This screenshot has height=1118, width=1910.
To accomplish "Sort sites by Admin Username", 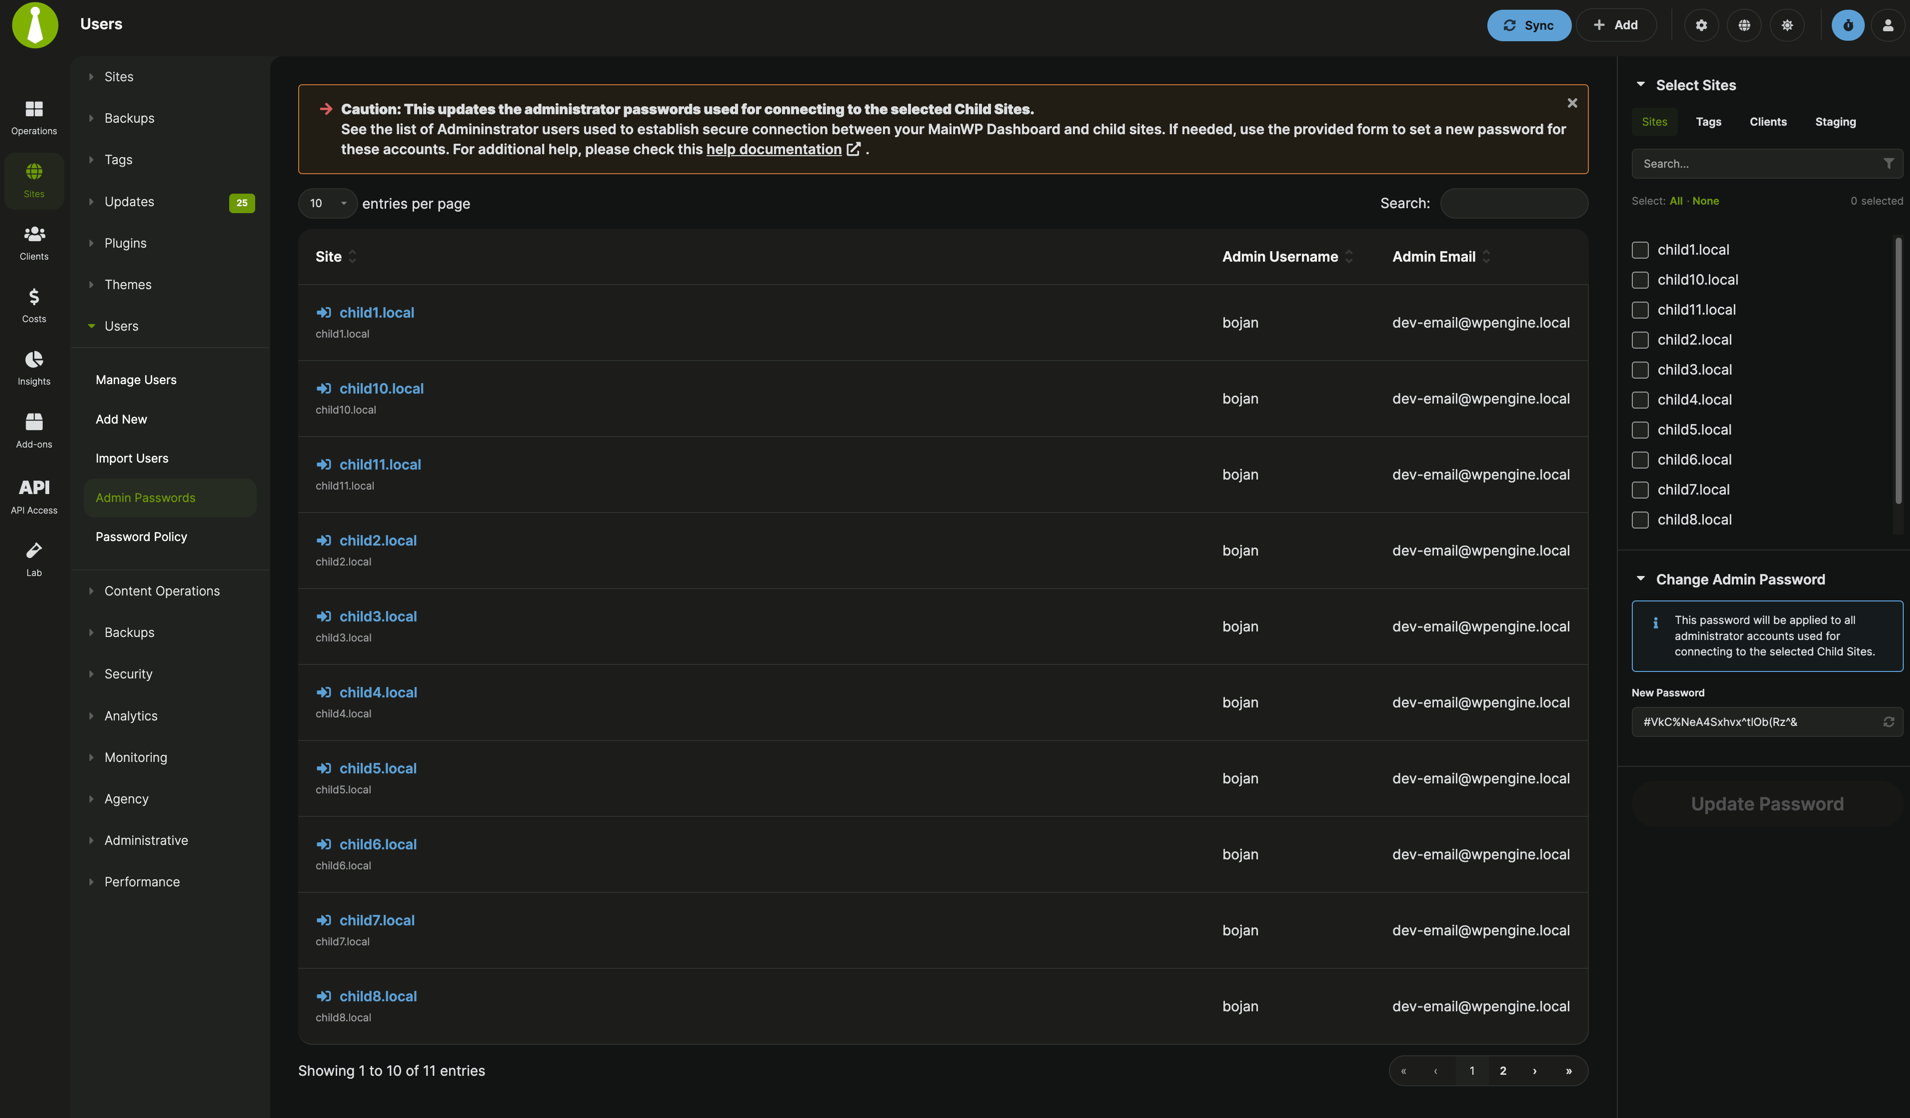I will (x=1280, y=256).
